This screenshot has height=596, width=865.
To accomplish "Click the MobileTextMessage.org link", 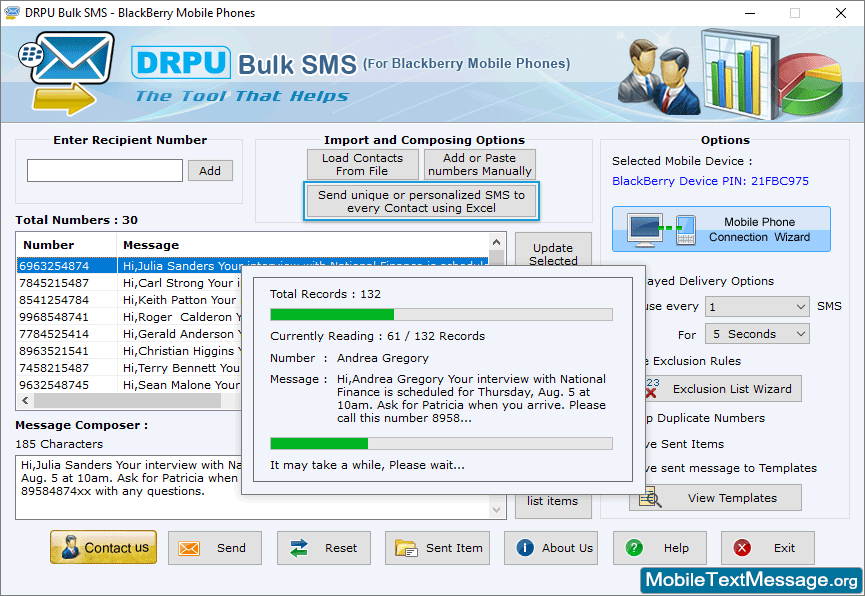I will coord(751,580).
